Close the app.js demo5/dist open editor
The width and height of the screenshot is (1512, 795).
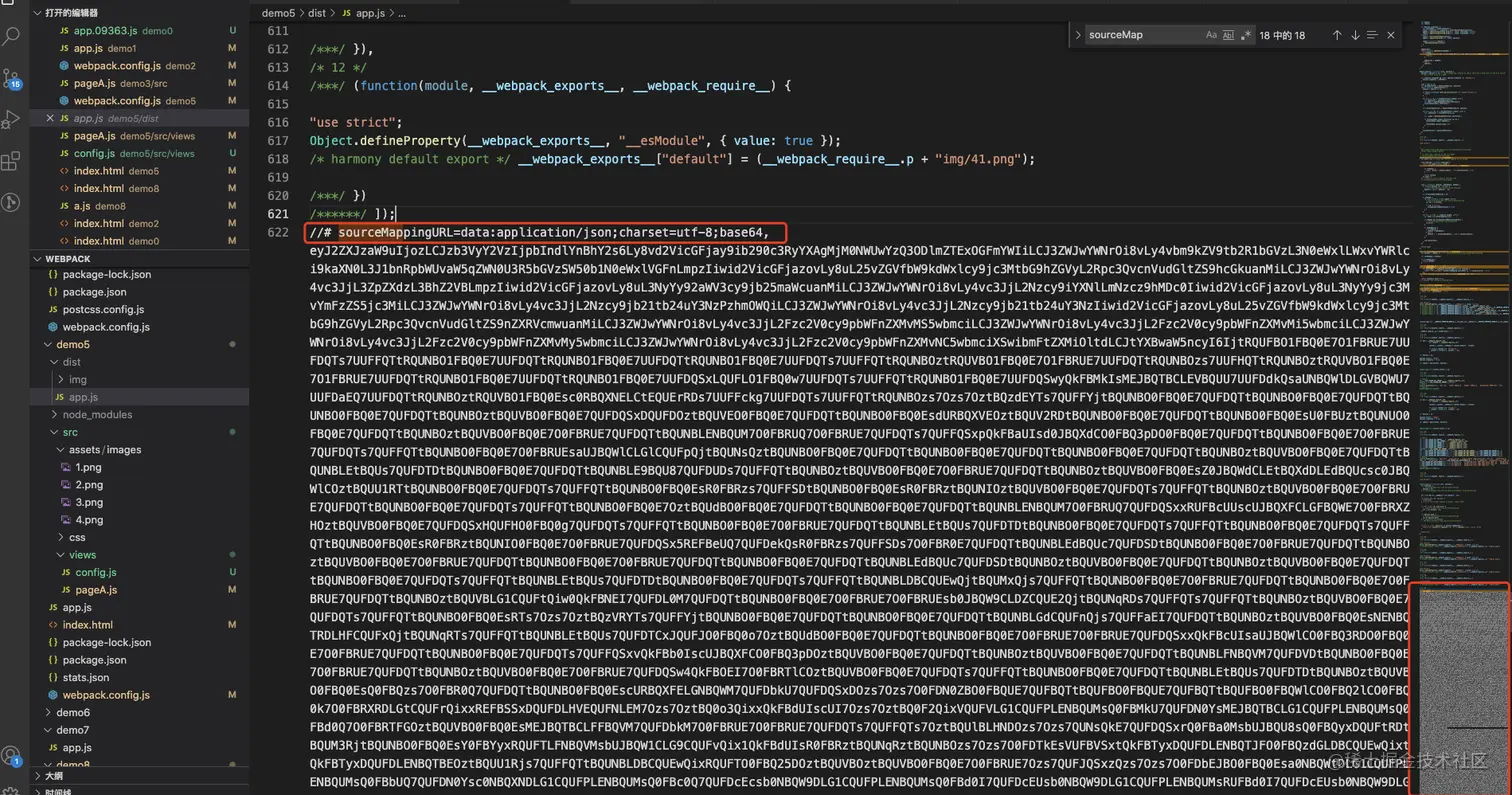coord(50,118)
